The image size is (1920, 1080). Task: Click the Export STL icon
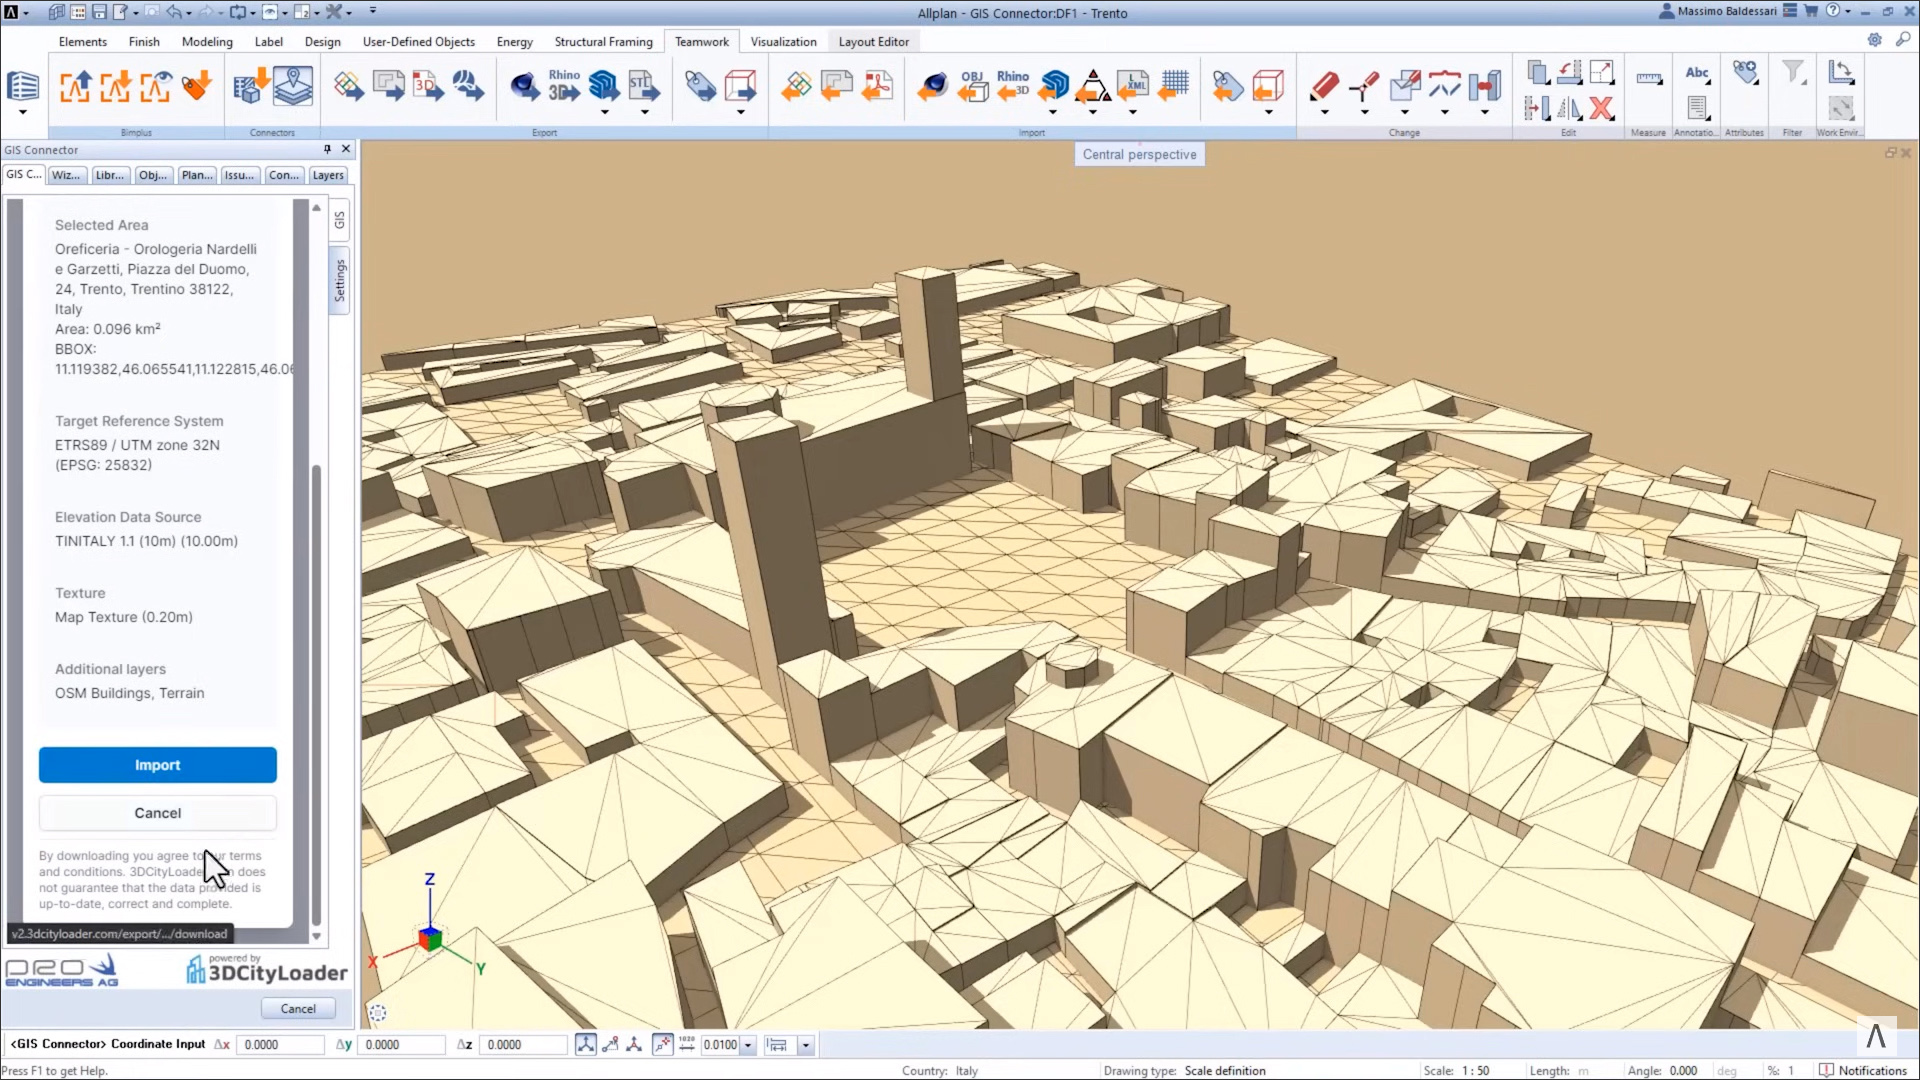tap(644, 86)
